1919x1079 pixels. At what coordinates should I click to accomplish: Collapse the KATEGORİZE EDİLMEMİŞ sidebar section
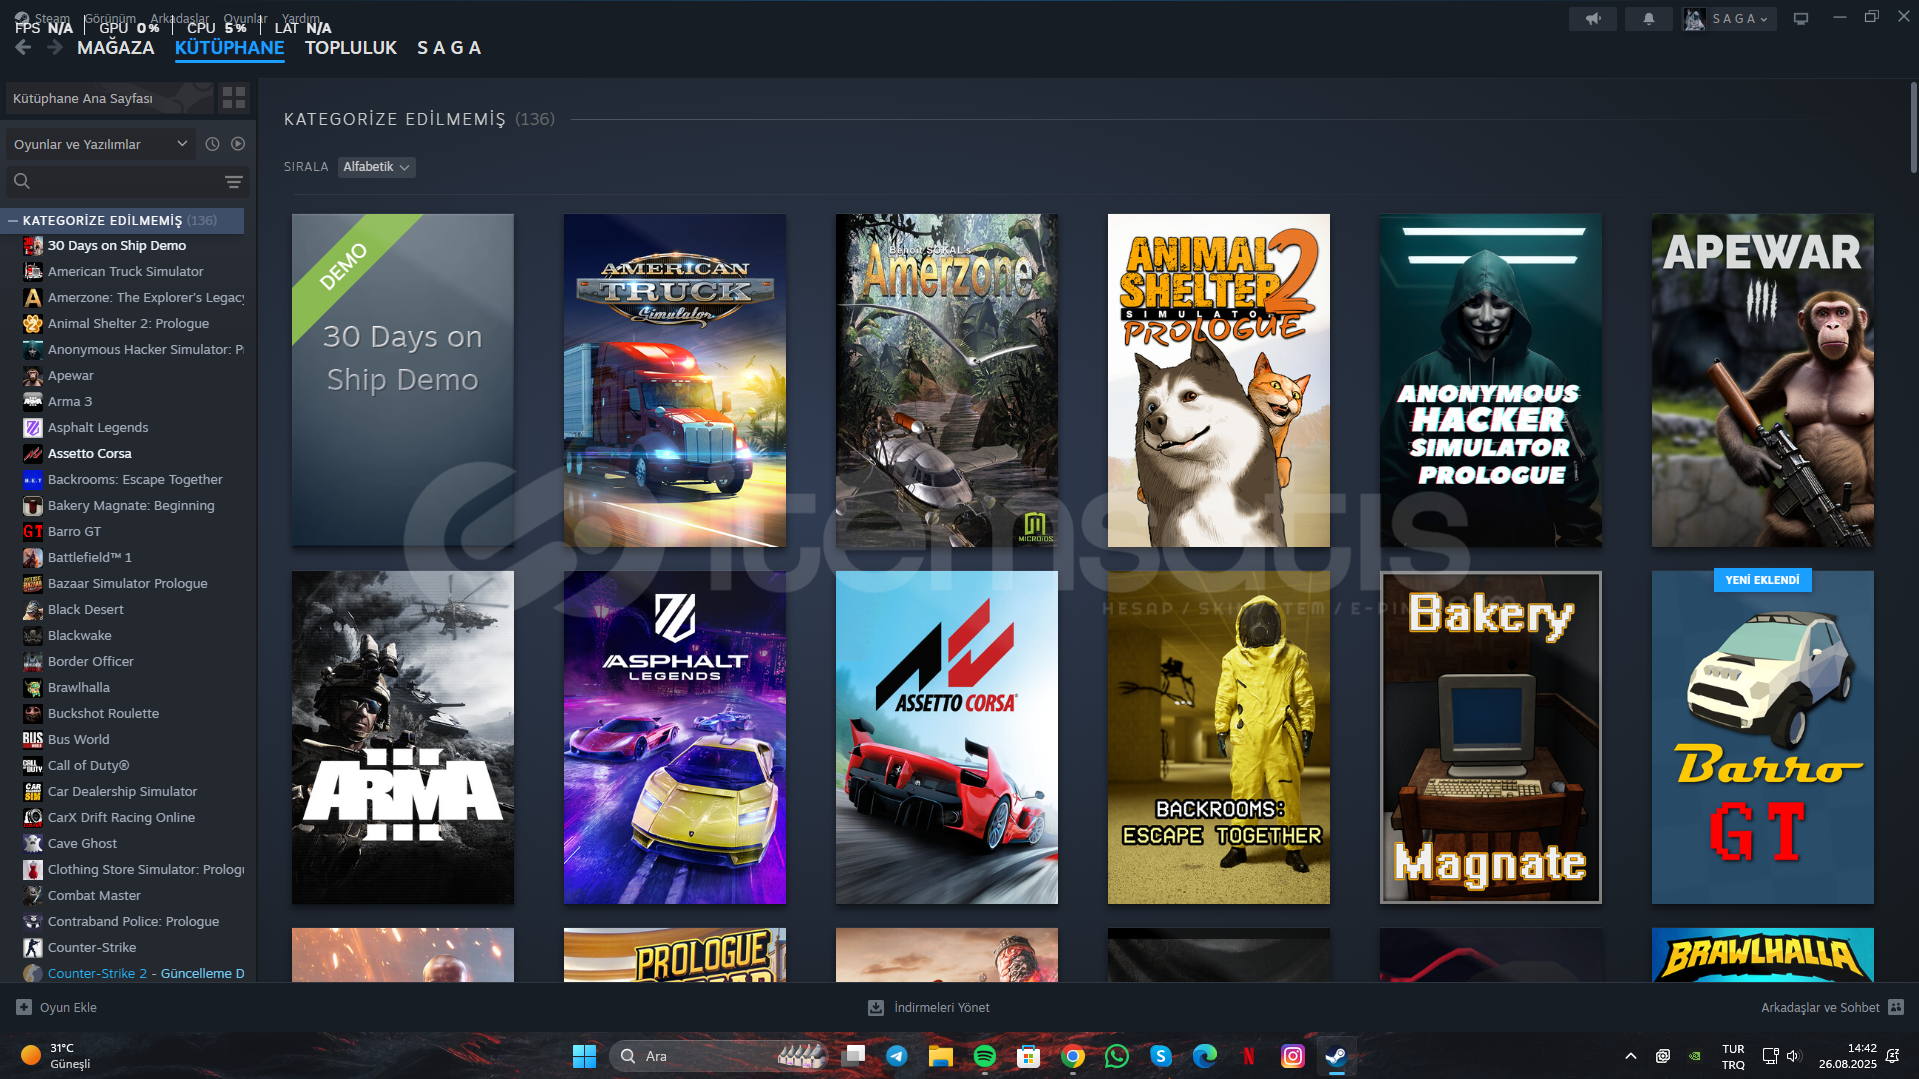13,220
